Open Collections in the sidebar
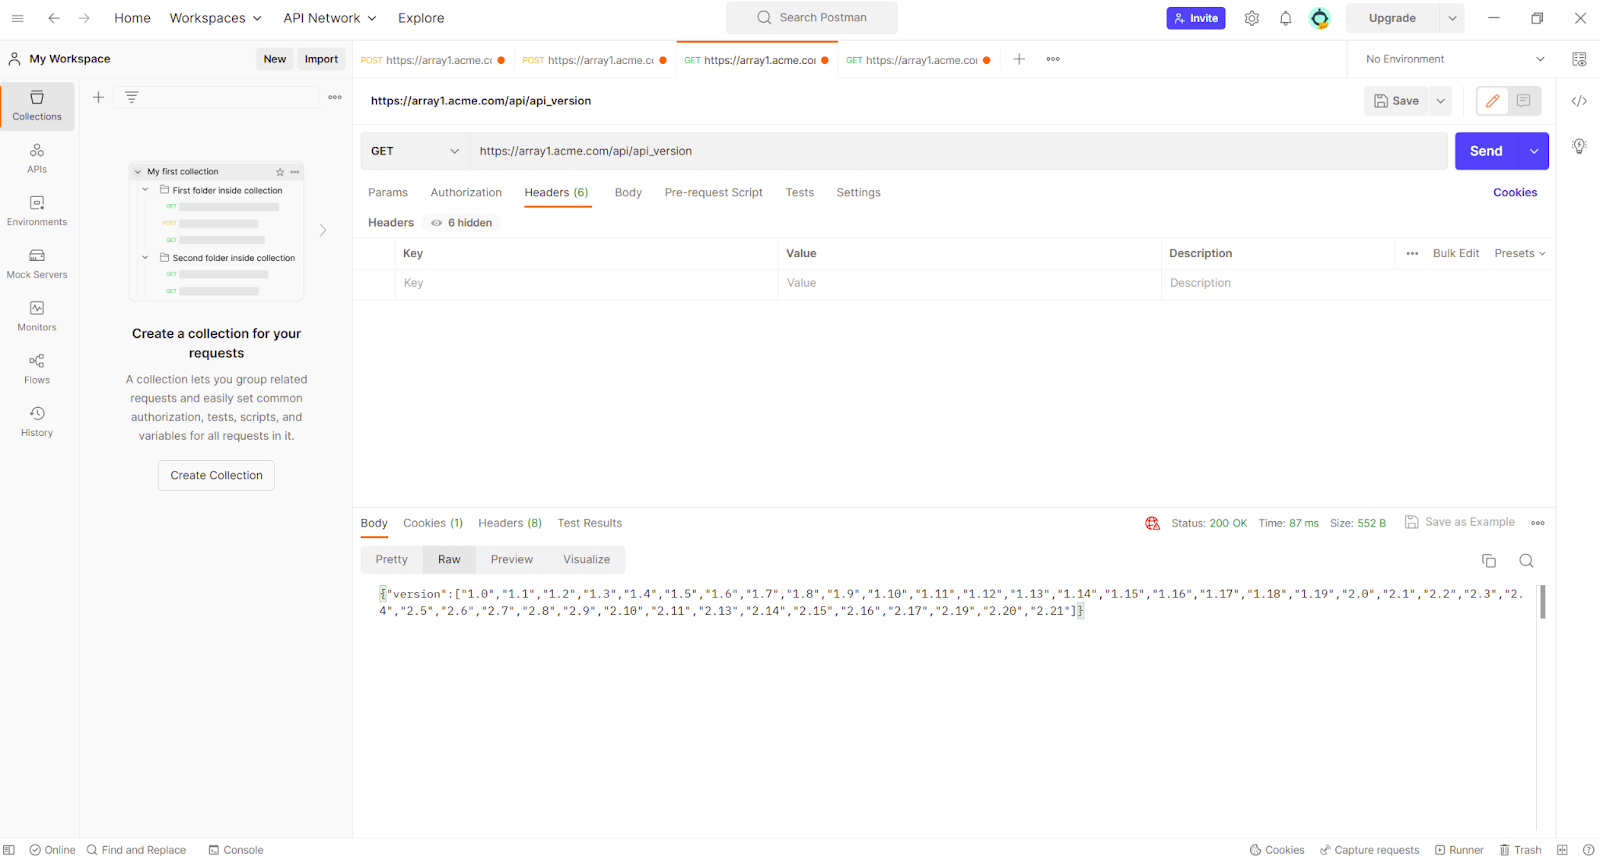 pos(37,105)
